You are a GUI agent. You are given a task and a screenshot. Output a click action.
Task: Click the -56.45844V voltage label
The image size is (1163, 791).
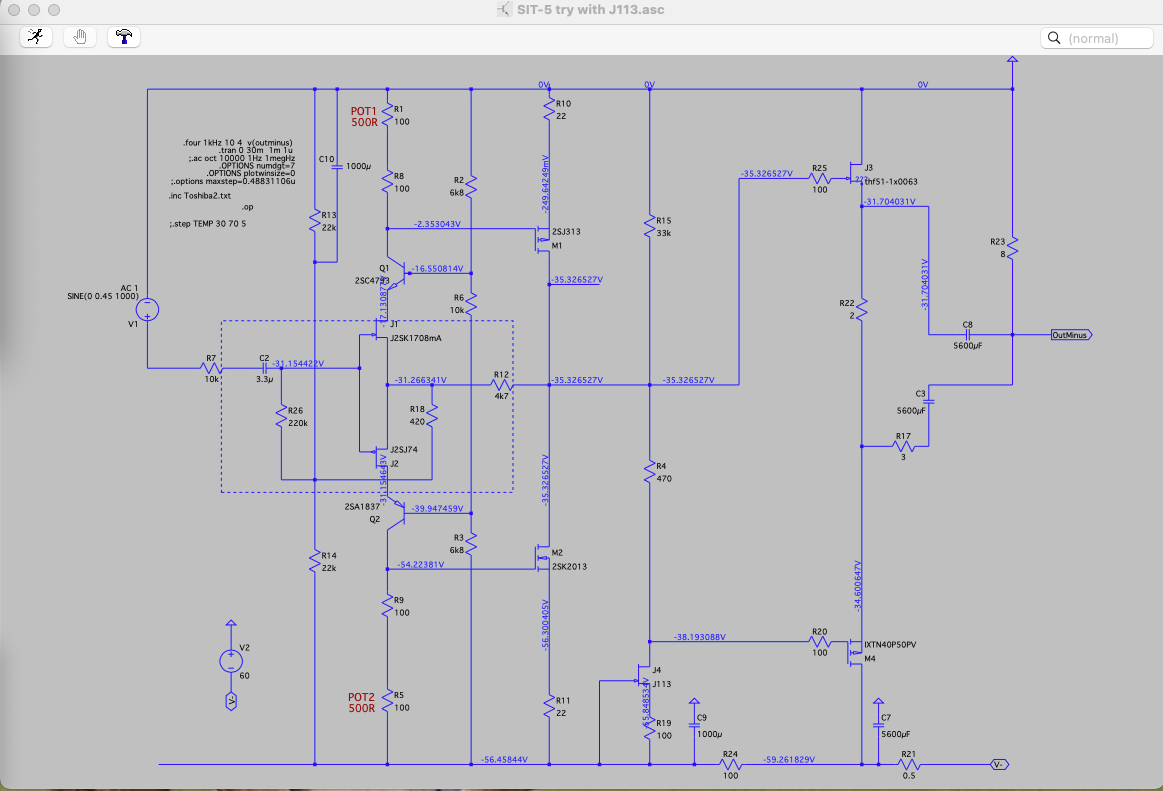pyautogui.click(x=504, y=760)
